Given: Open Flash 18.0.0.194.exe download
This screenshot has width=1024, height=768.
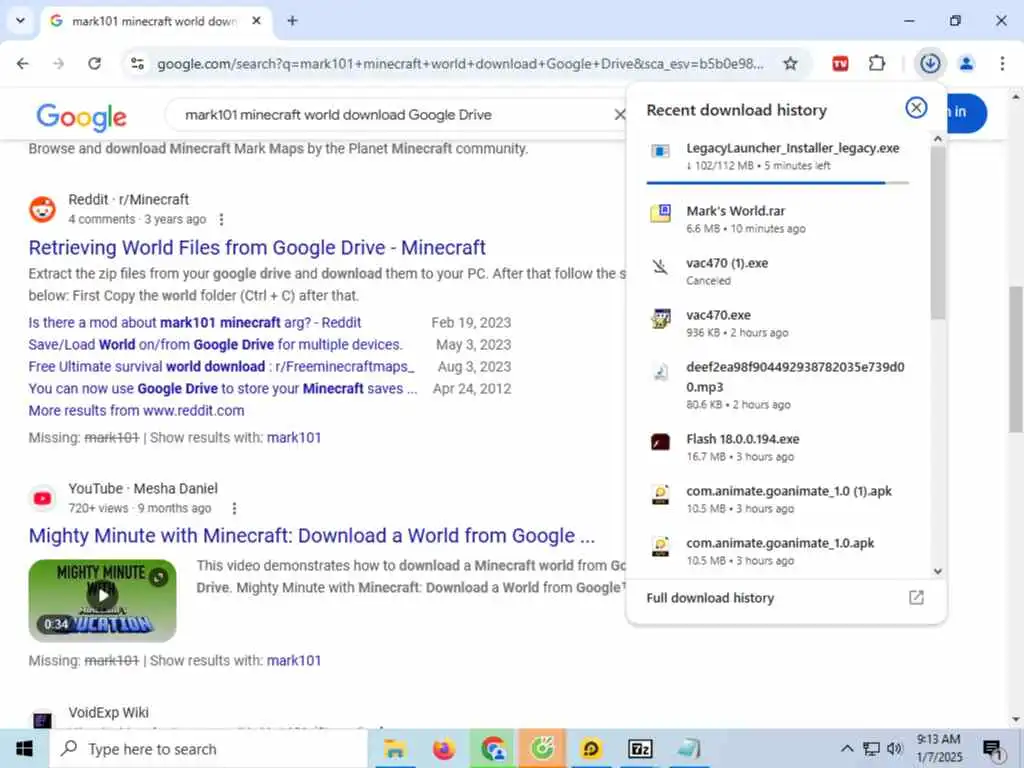Looking at the screenshot, I should pos(778,447).
